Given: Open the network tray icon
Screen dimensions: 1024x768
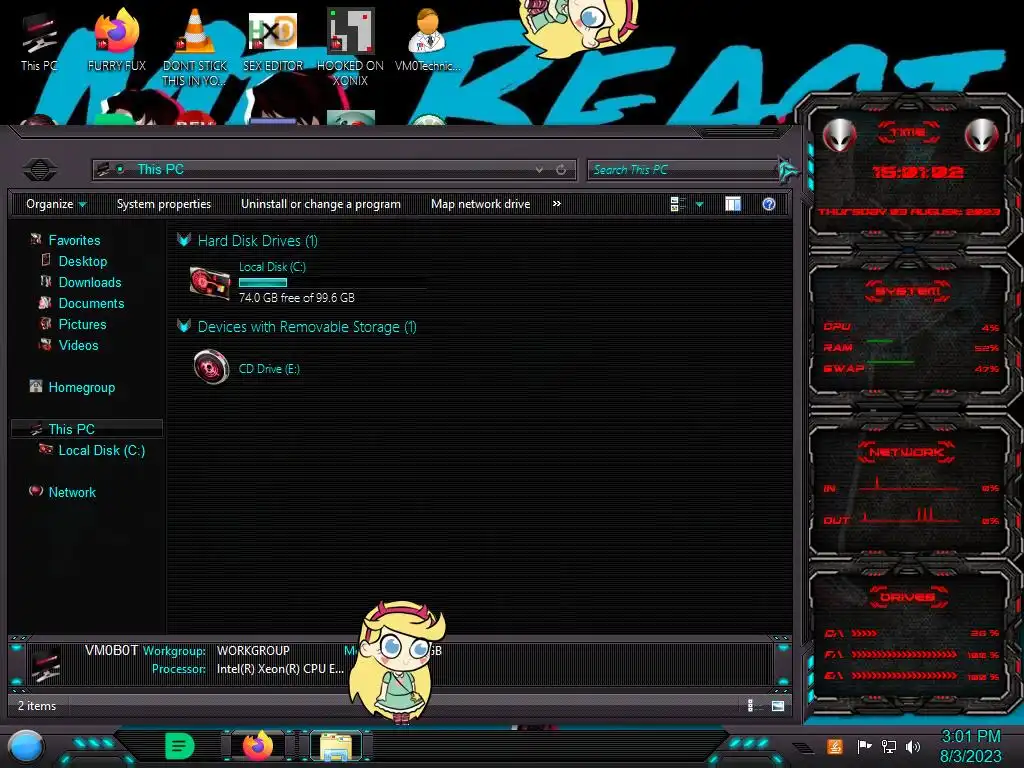Looking at the screenshot, I should coord(888,746).
